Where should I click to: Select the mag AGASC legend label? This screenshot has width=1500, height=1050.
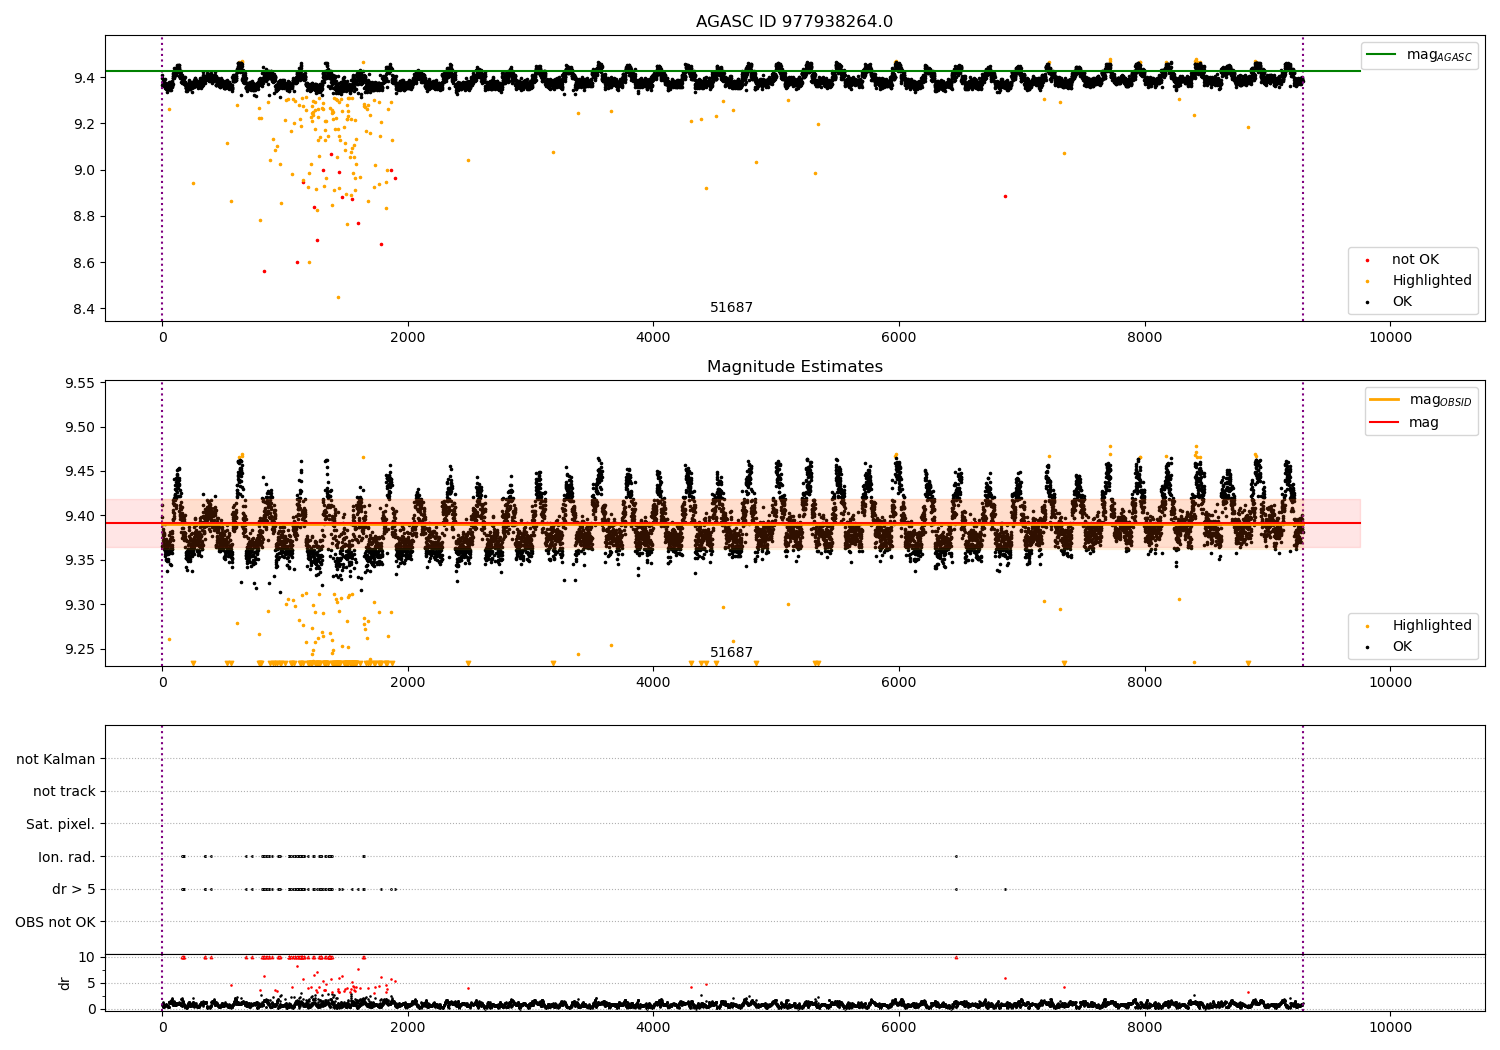(x=1439, y=55)
